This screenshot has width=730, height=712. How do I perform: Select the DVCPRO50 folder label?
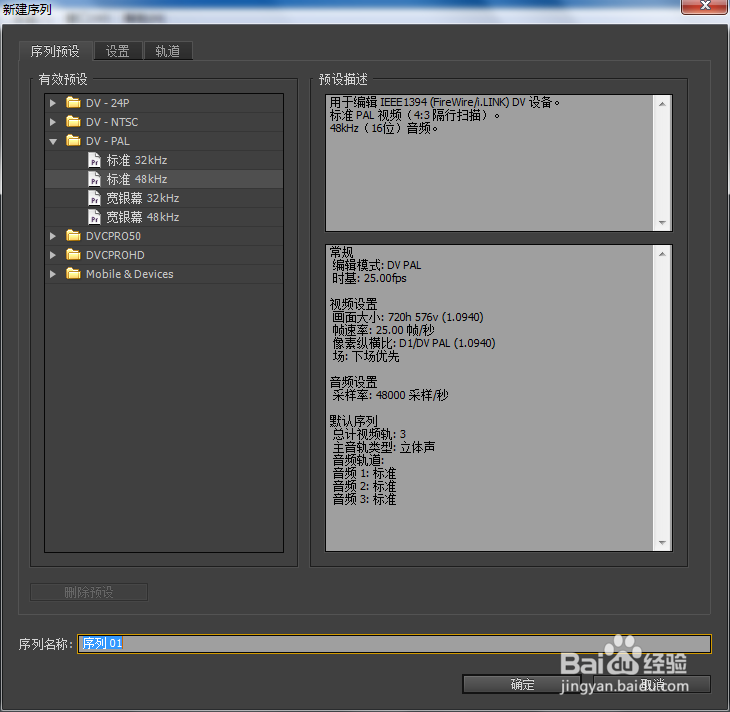pos(113,236)
